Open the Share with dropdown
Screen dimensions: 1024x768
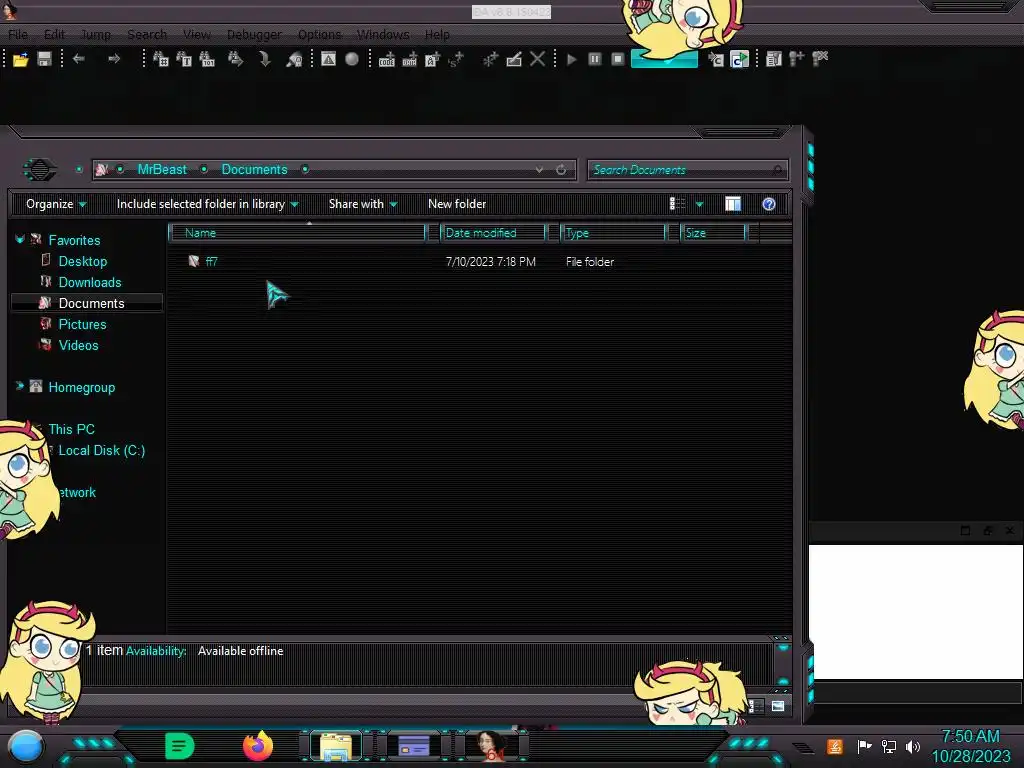(x=363, y=204)
